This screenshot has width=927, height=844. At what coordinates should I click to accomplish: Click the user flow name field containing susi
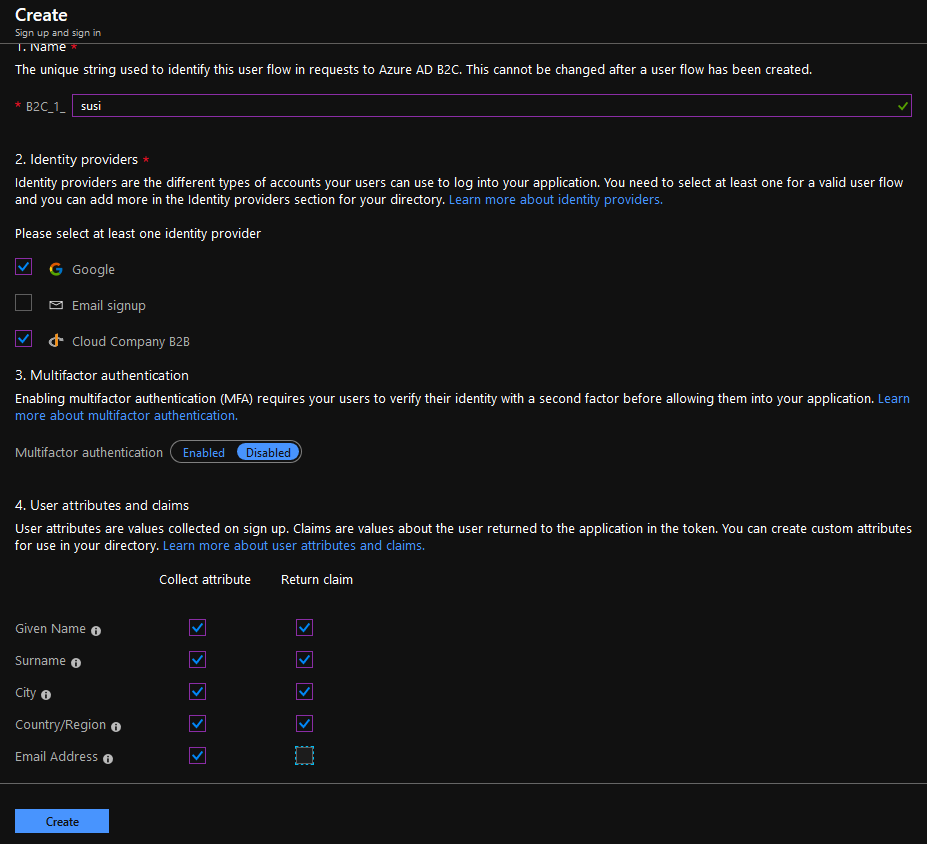pos(491,105)
